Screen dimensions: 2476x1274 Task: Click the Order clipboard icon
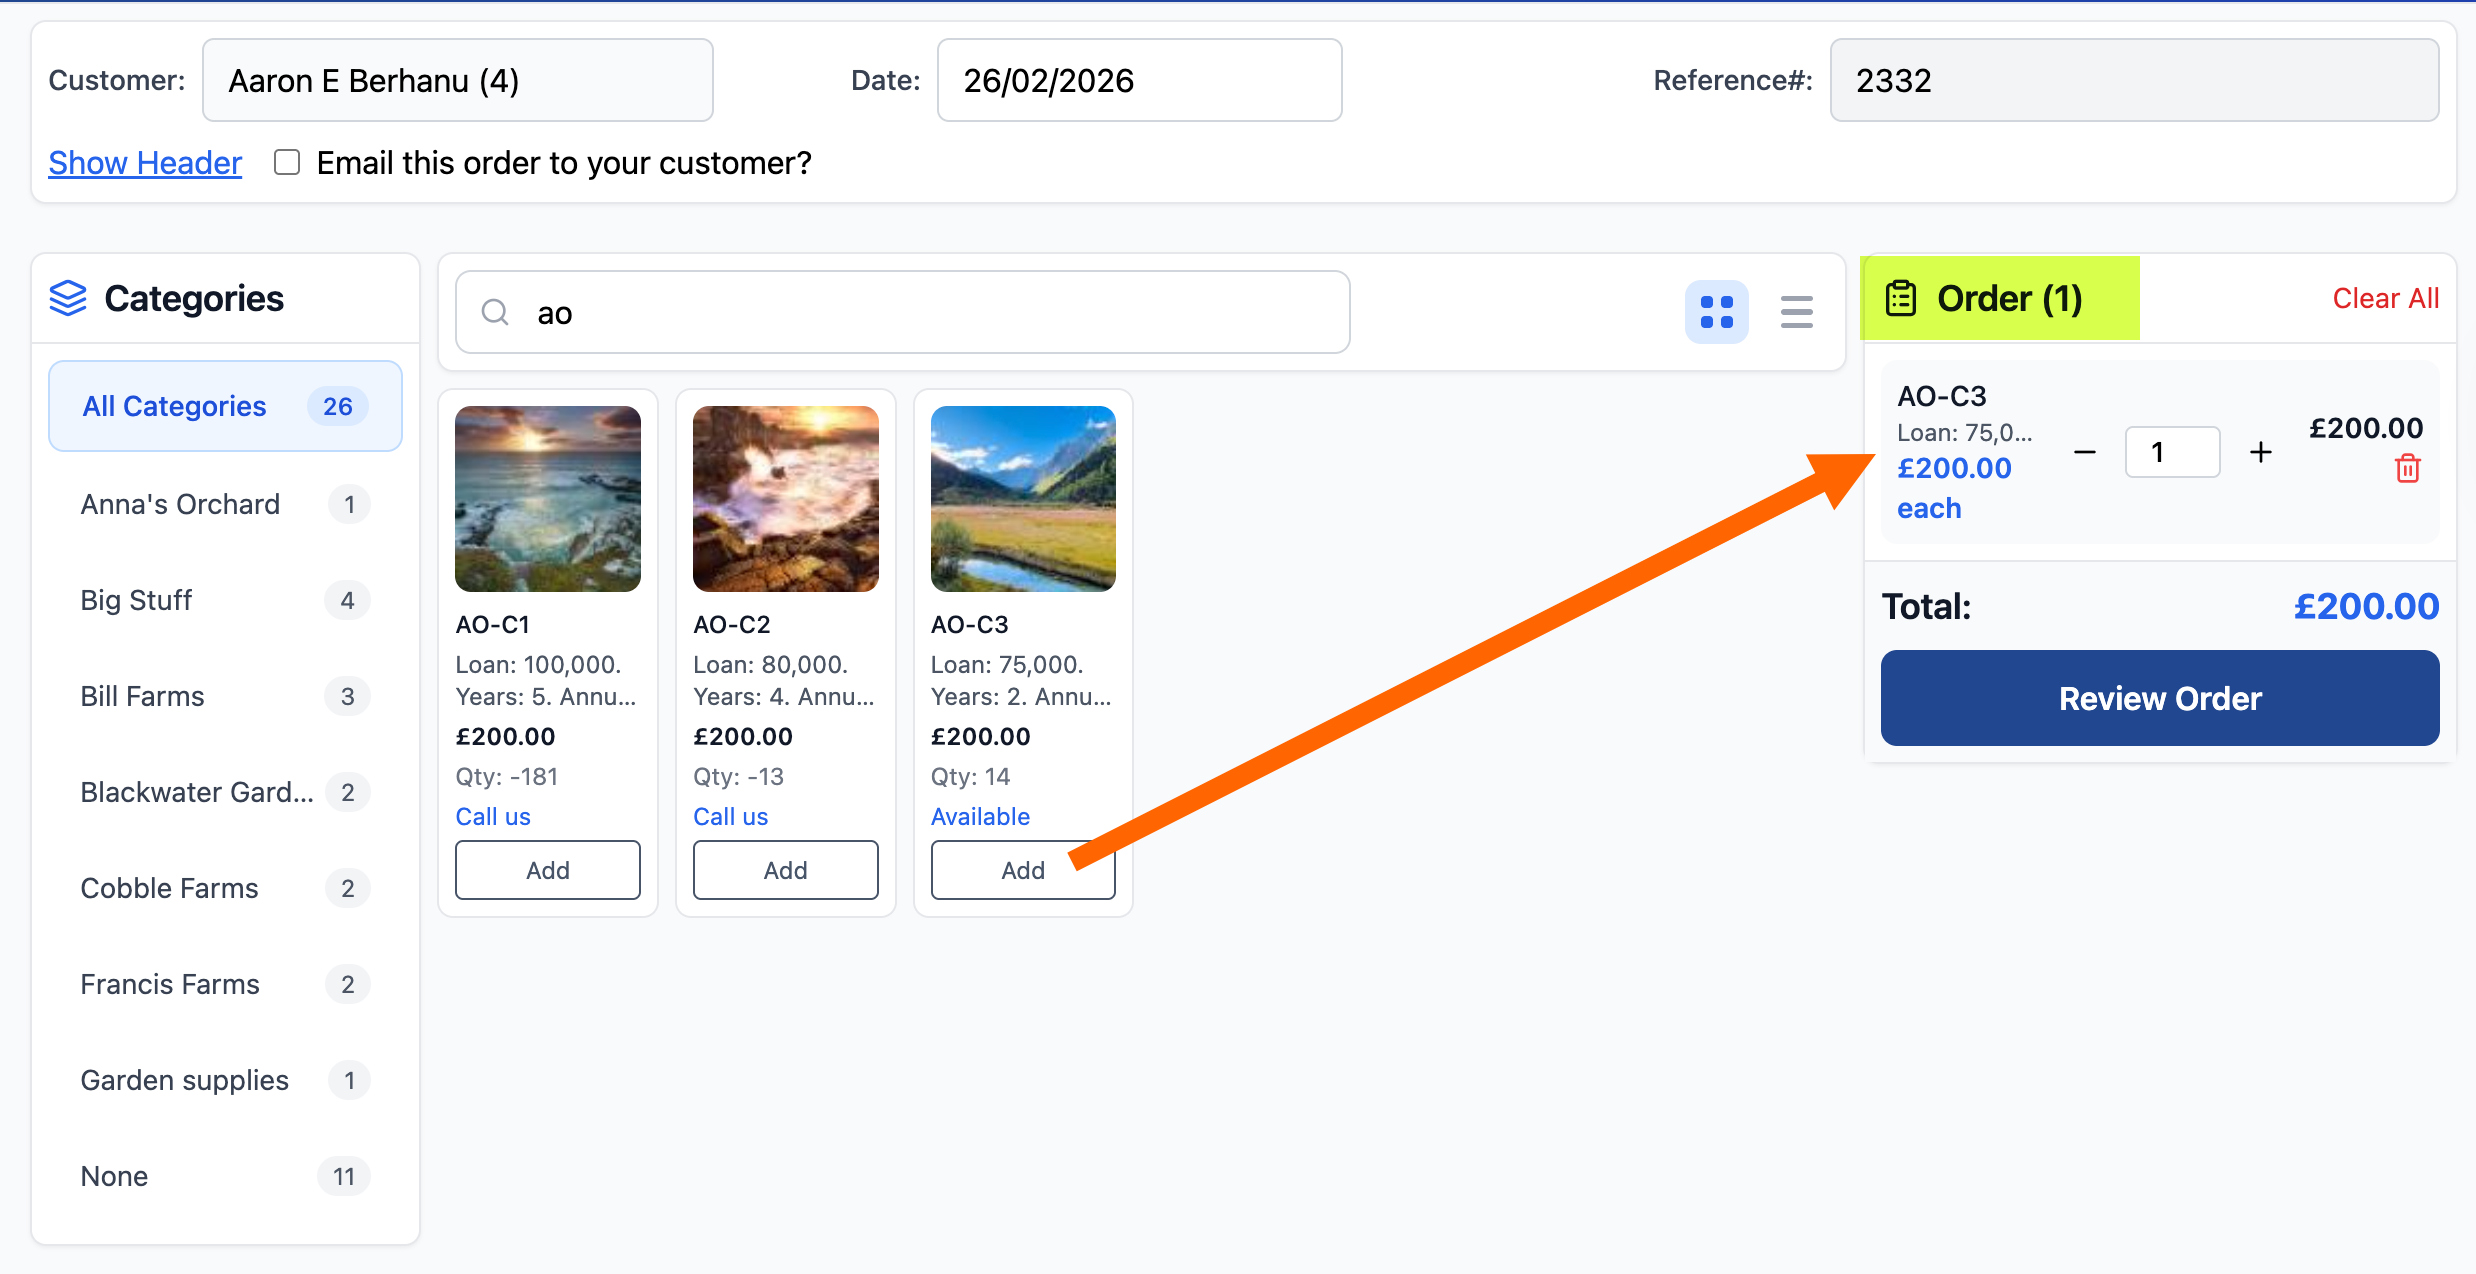[x=1900, y=298]
